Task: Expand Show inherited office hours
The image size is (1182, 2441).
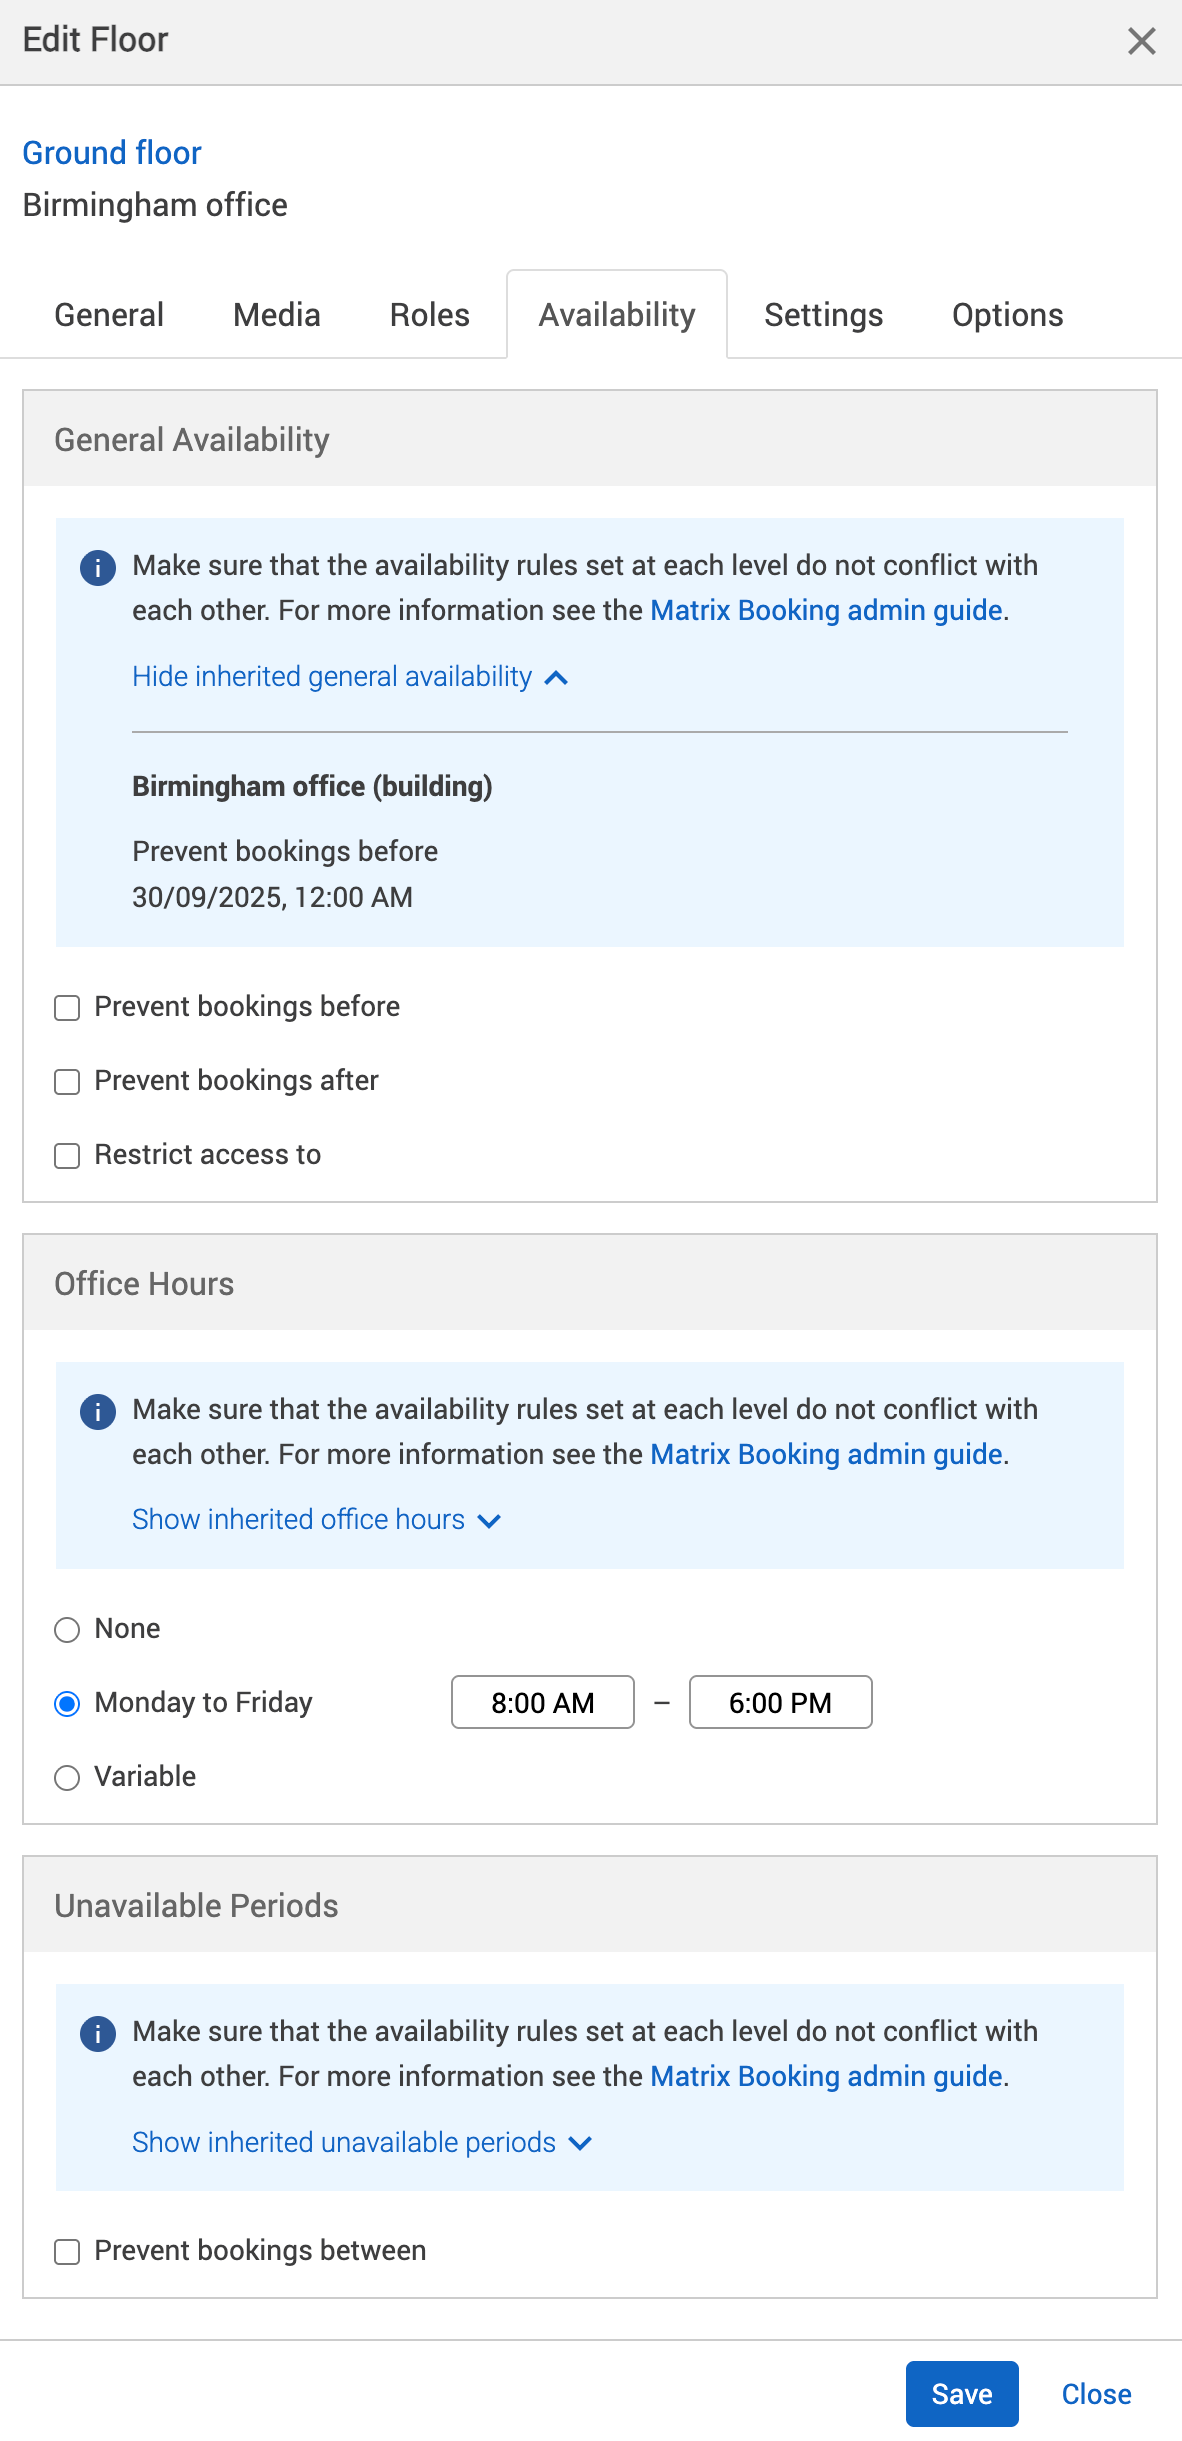Action: coord(316,1520)
